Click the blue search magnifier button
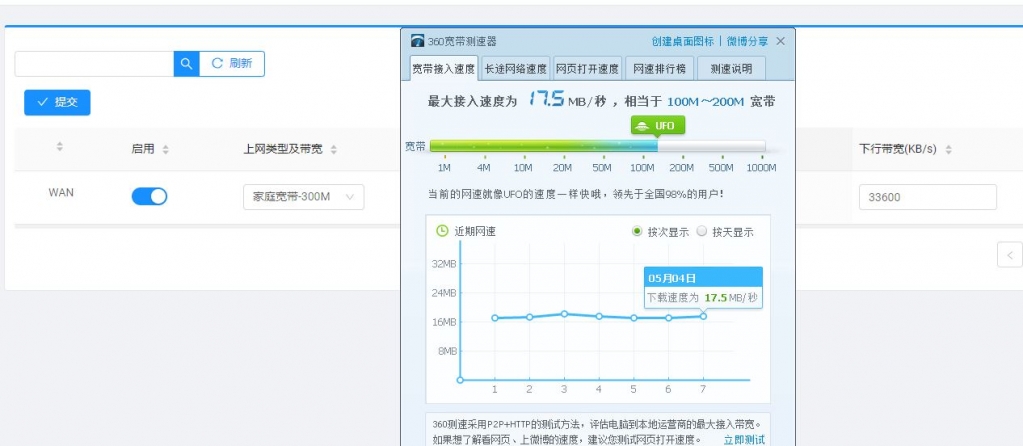 (x=187, y=64)
